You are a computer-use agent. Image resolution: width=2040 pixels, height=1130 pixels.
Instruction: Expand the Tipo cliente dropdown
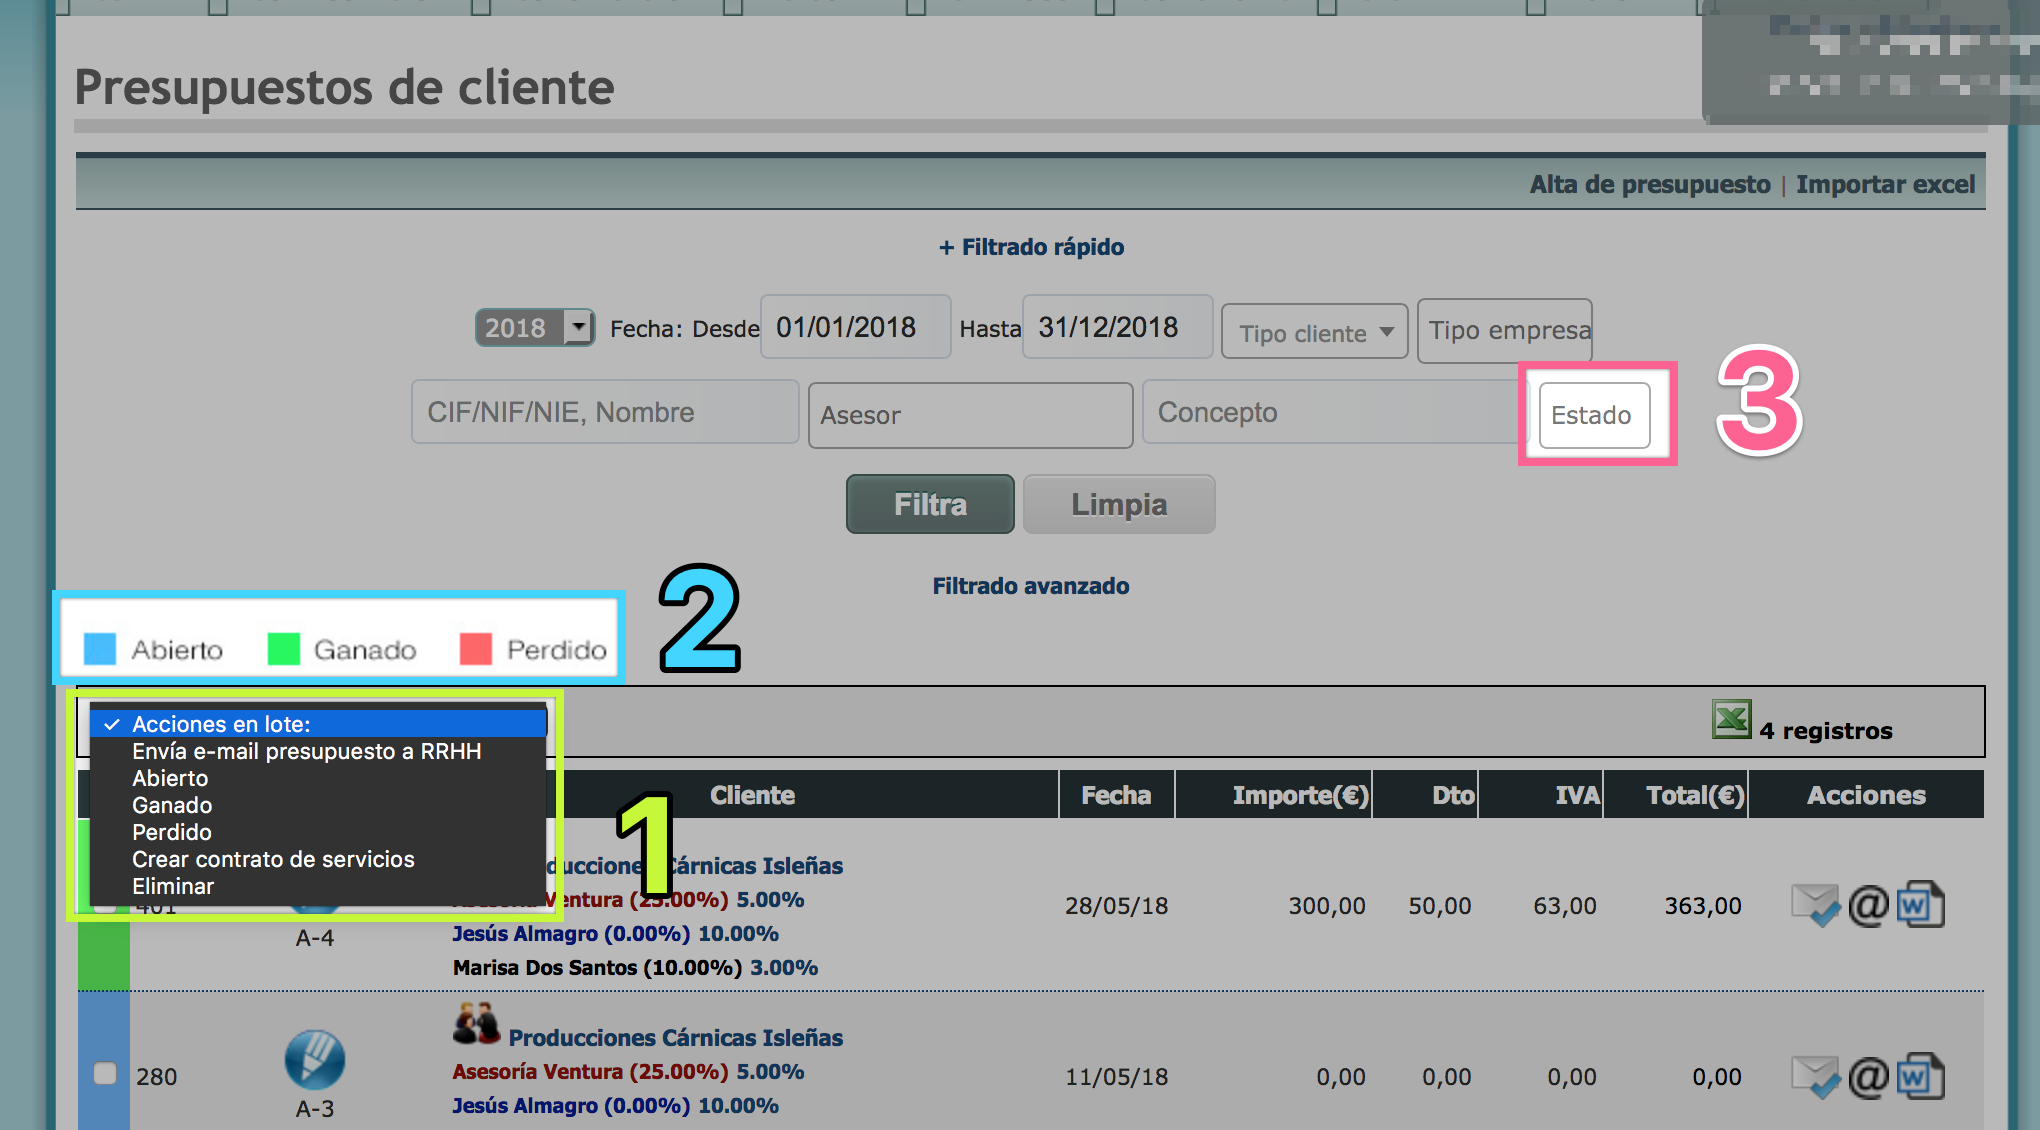1314,333
